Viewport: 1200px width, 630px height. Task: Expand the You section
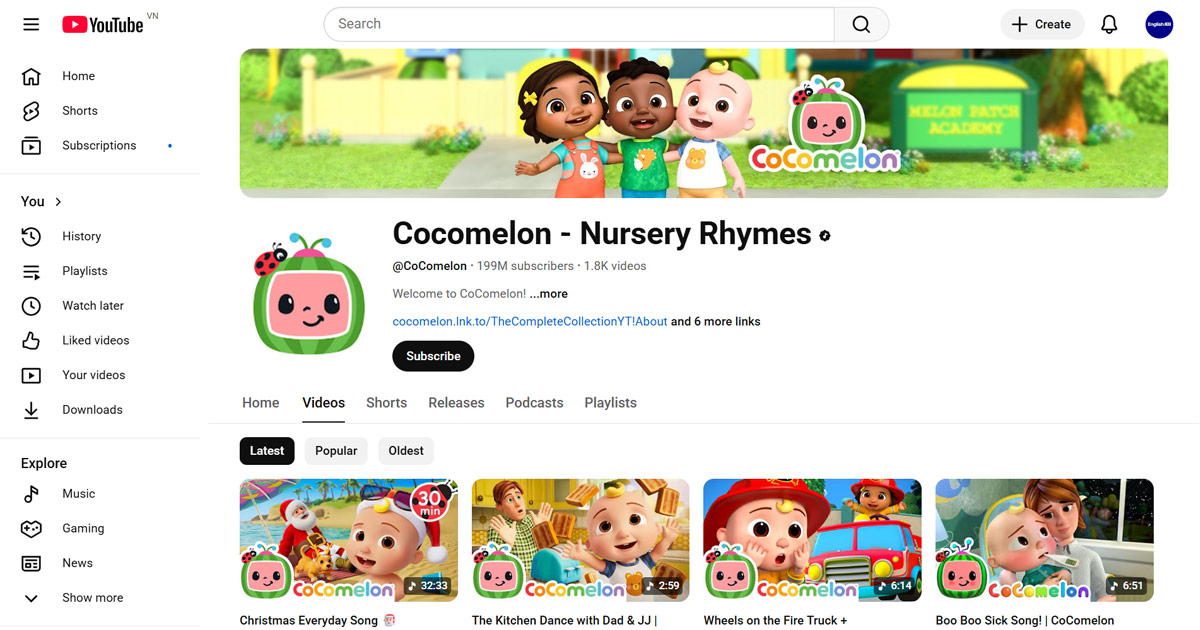(40, 201)
